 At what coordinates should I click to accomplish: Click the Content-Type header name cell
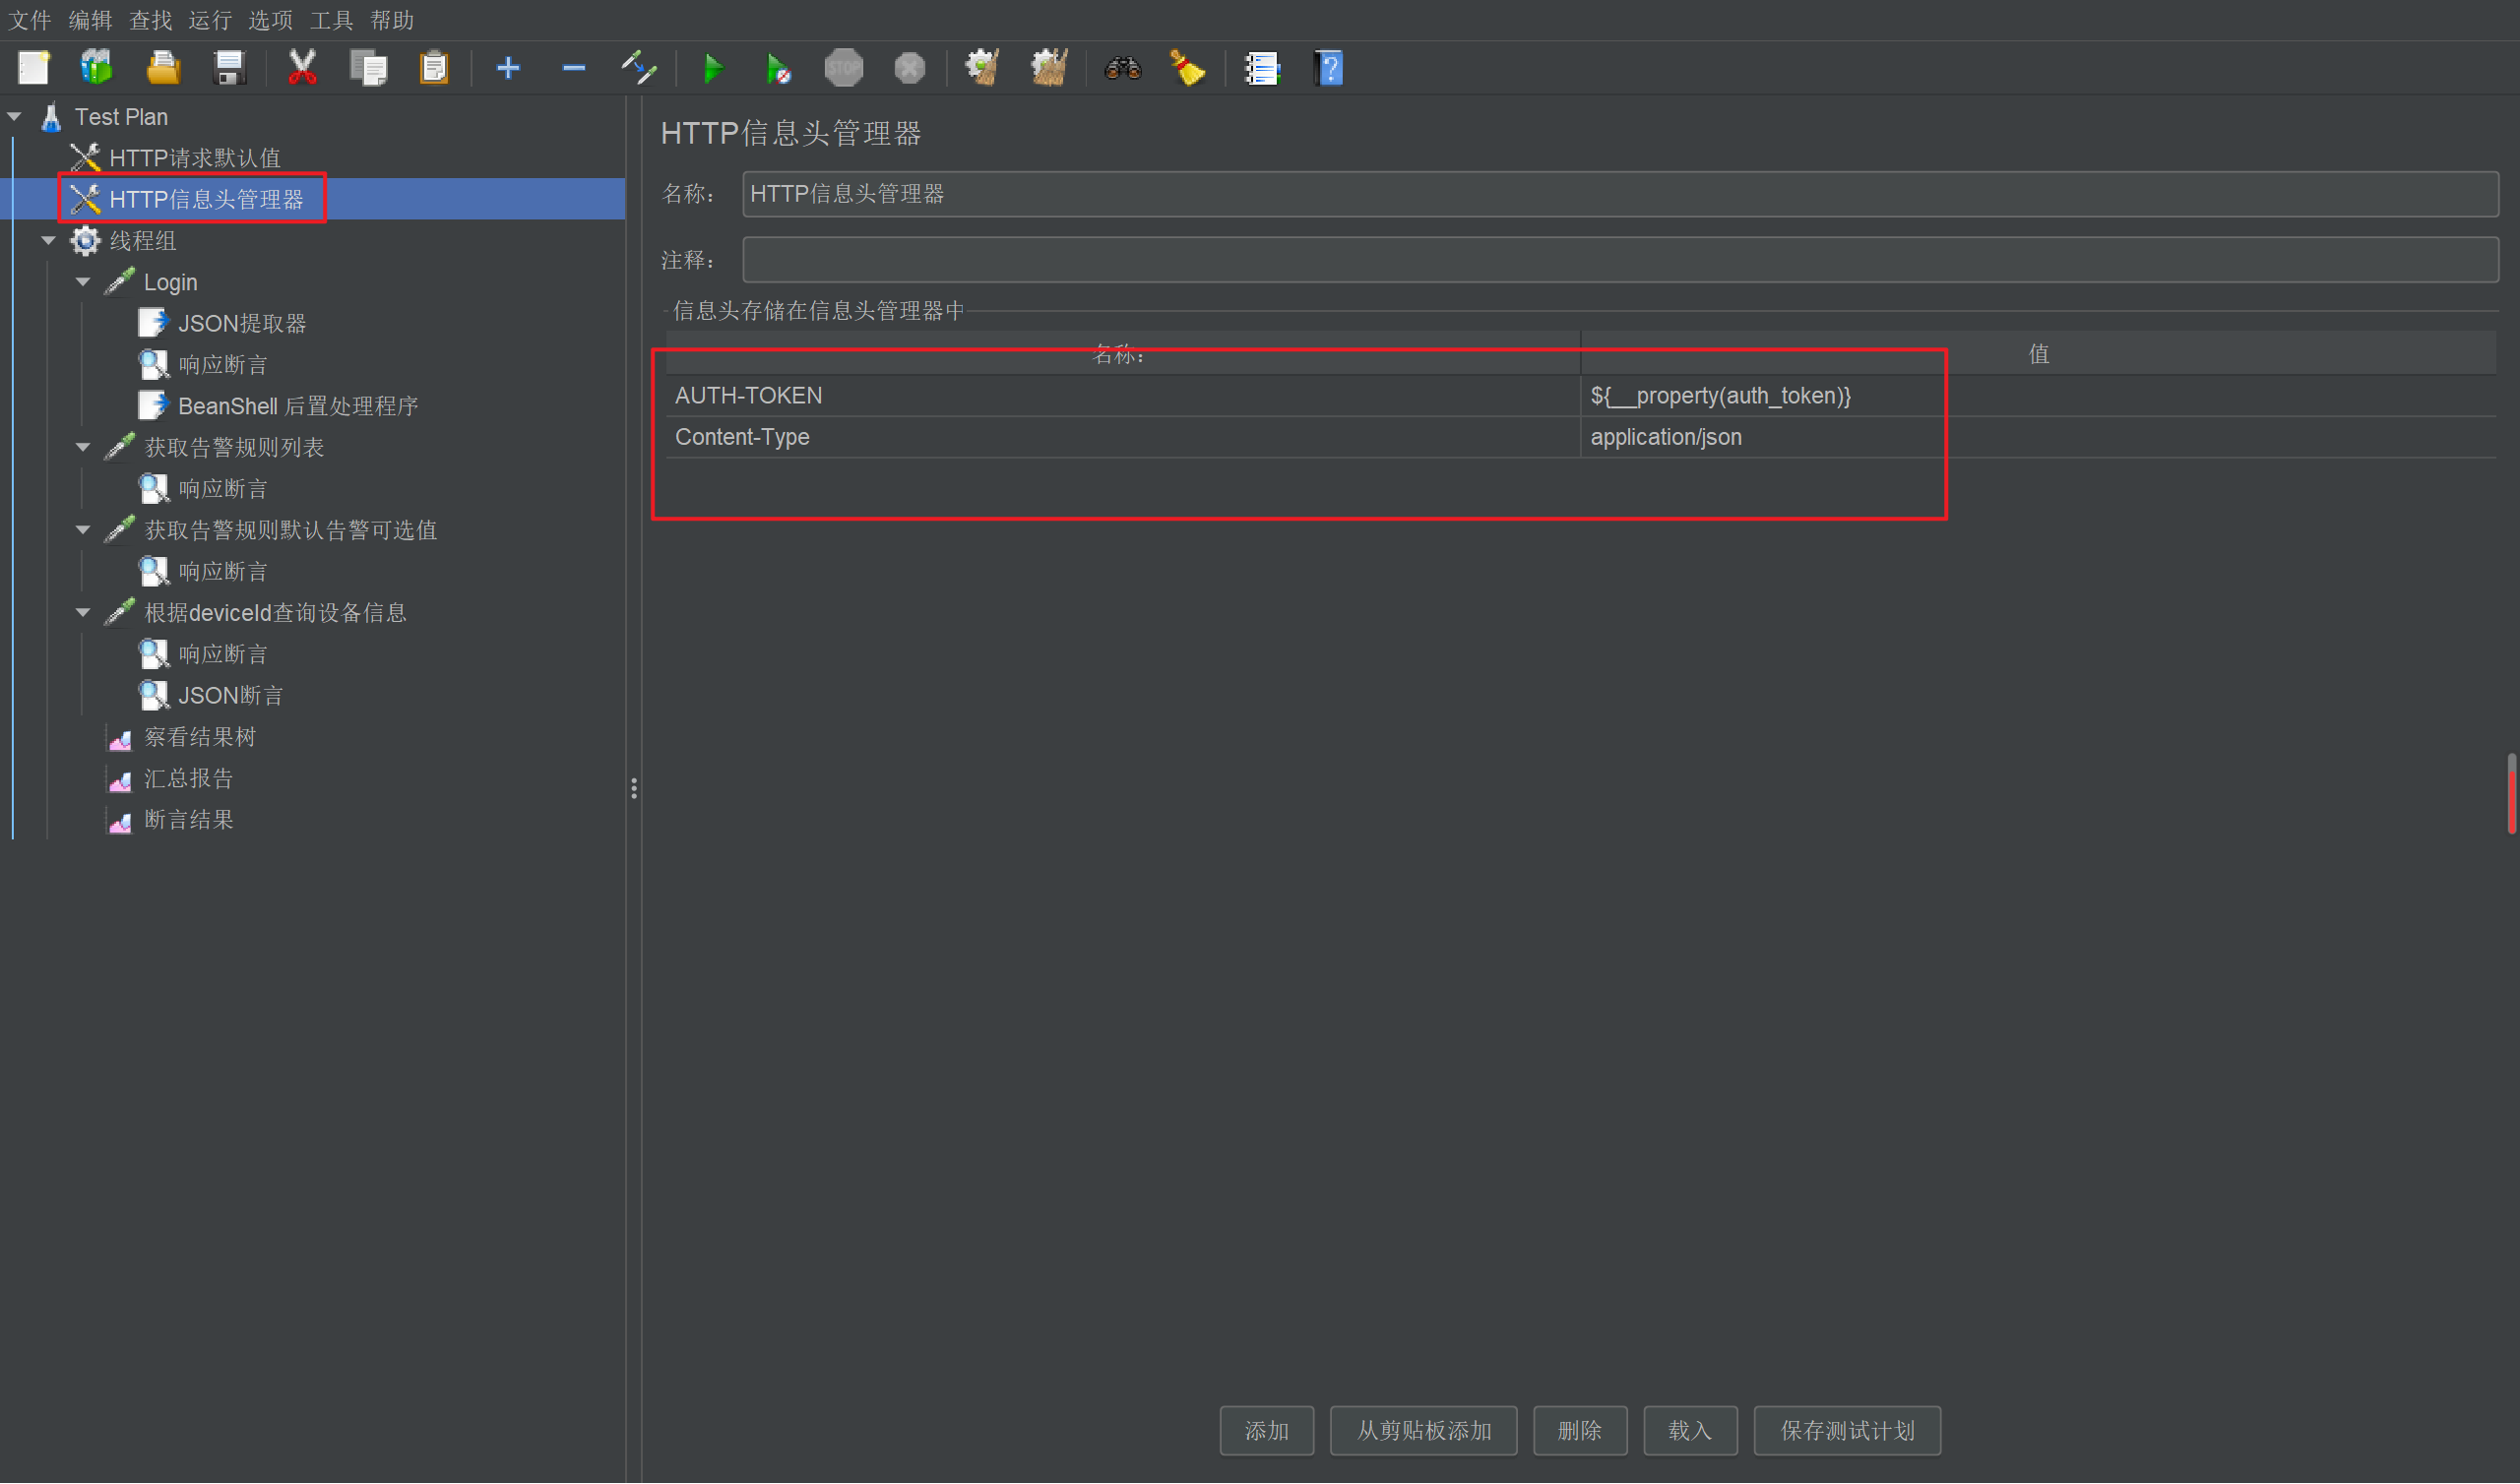(x=1123, y=437)
